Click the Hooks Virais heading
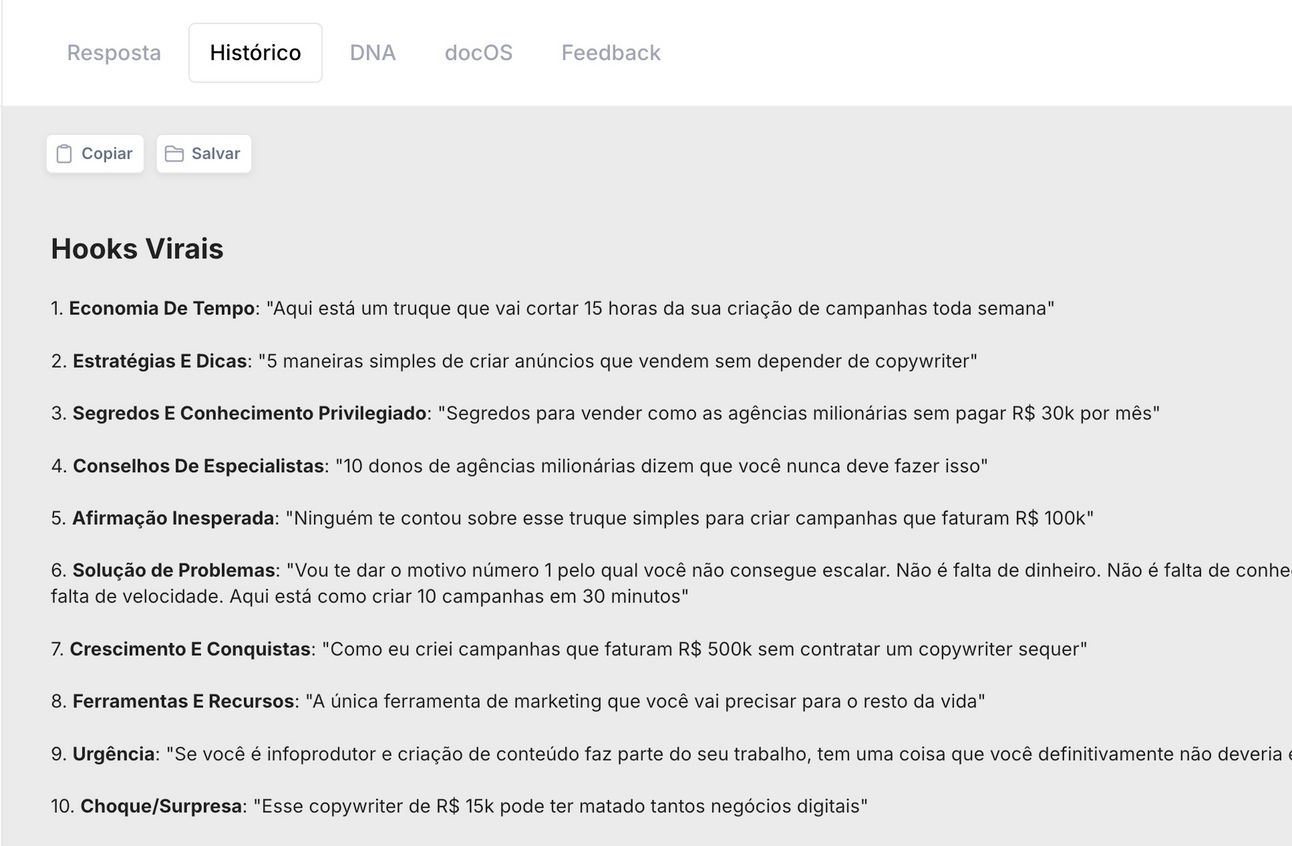Image resolution: width=1292 pixels, height=846 pixels. [x=137, y=249]
